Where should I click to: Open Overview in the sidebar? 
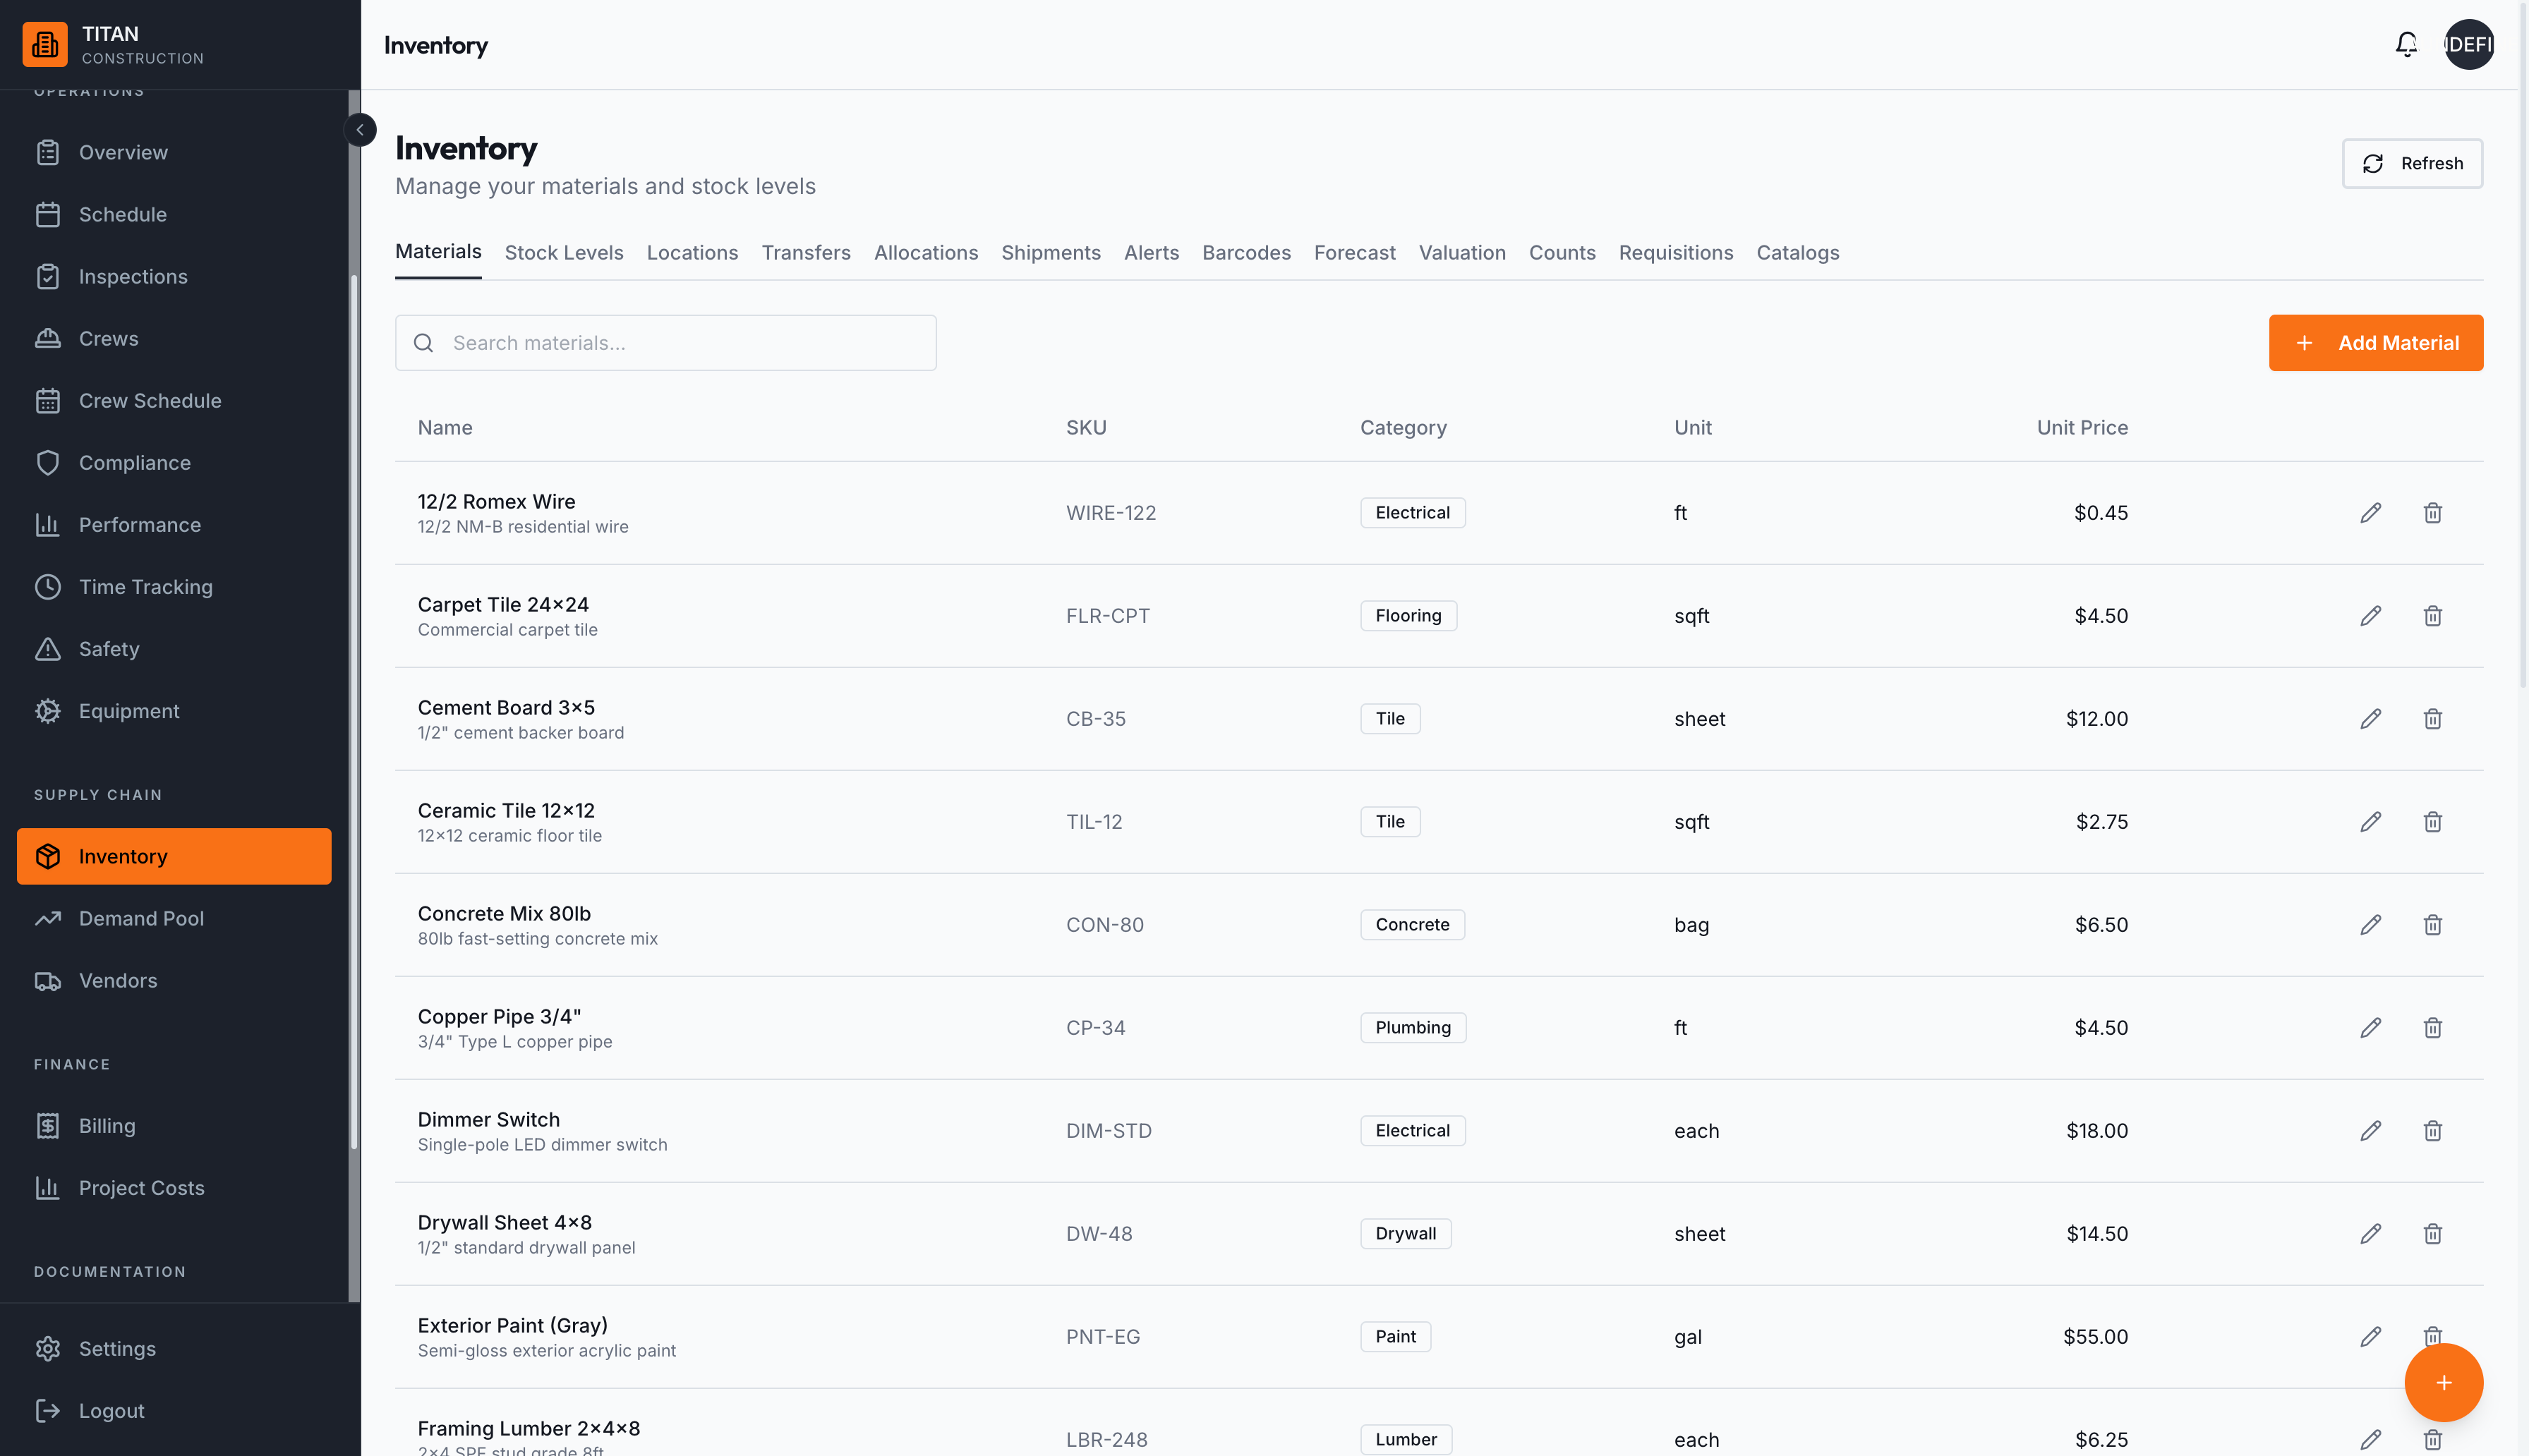coord(174,152)
